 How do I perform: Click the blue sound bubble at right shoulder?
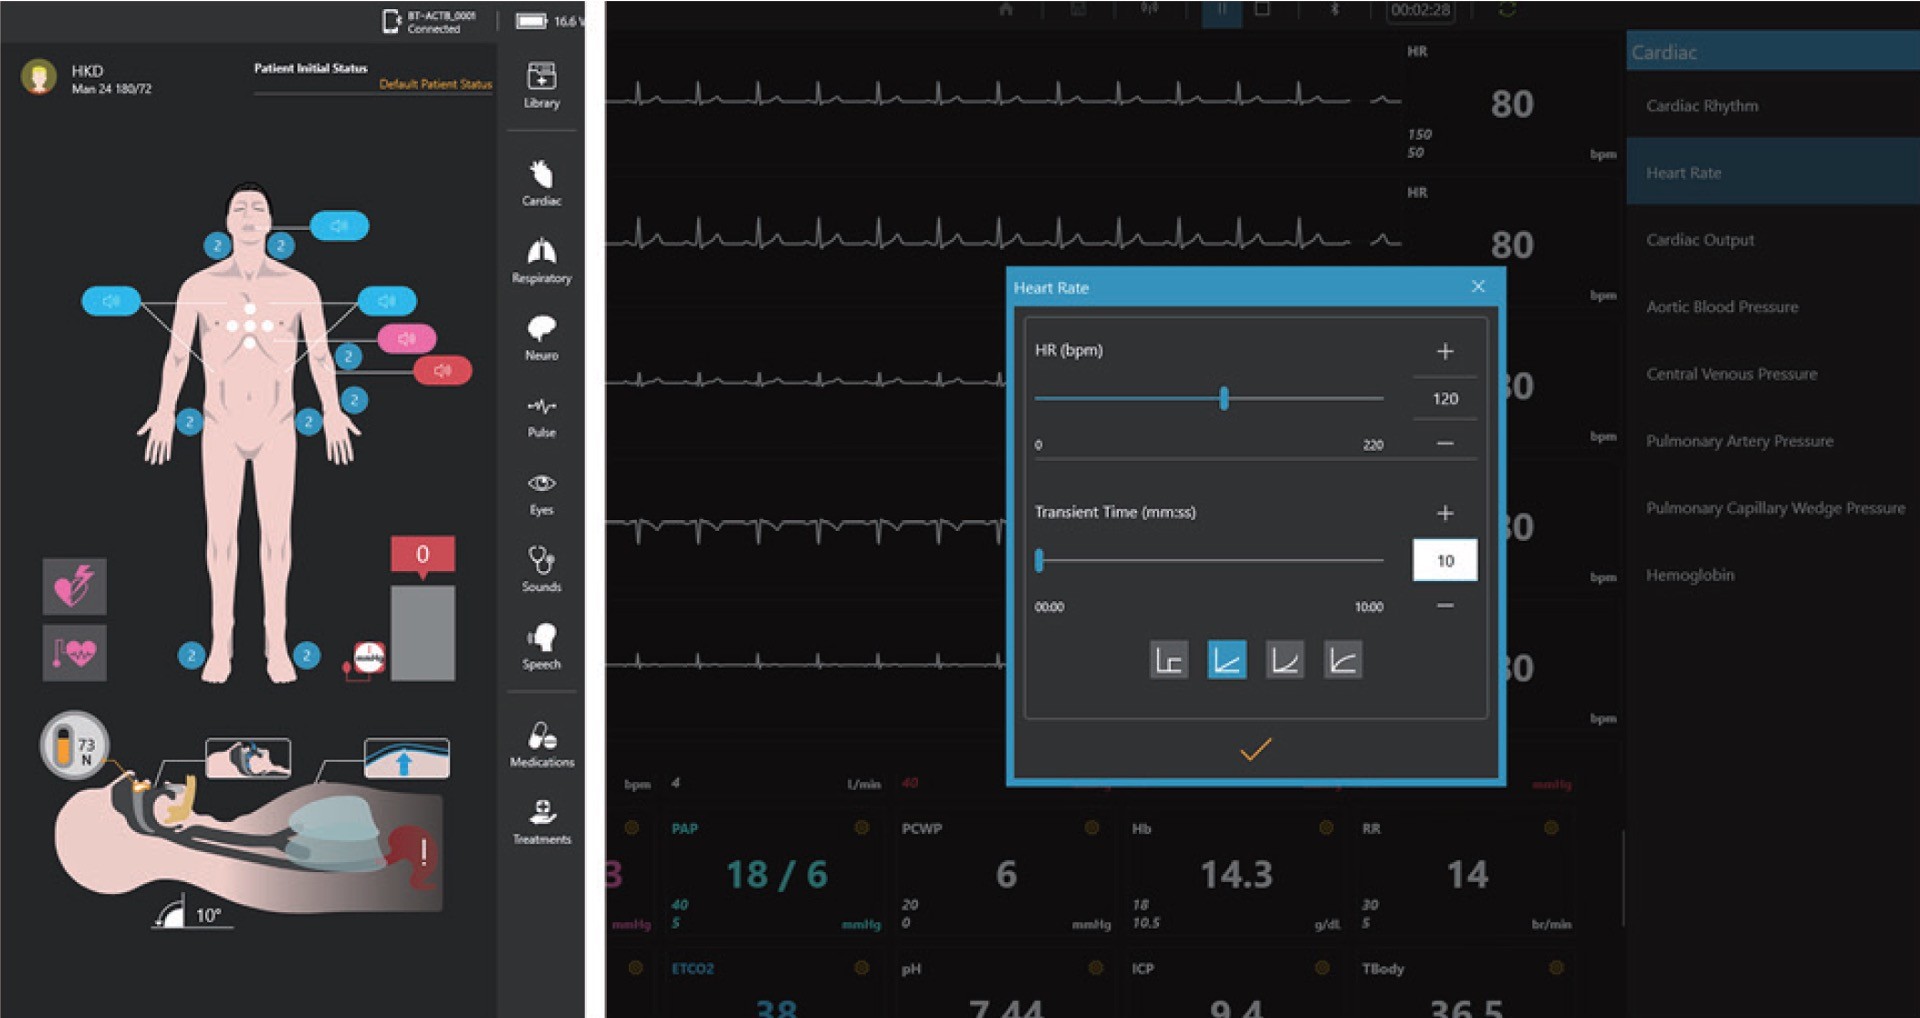(x=387, y=300)
